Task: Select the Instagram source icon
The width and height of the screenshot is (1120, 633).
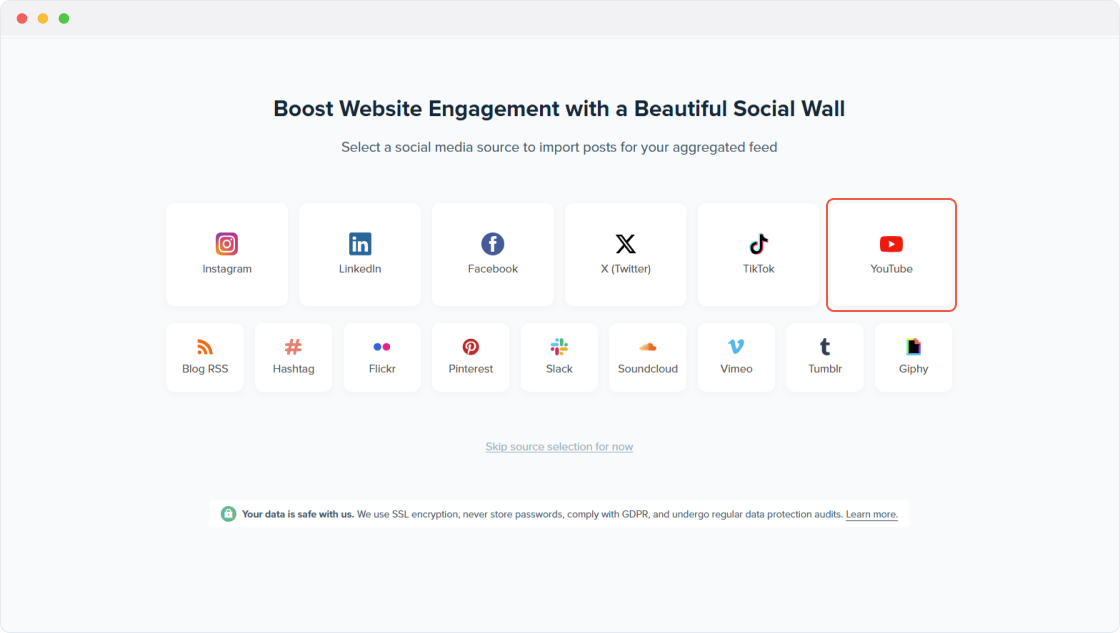Action: point(227,244)
